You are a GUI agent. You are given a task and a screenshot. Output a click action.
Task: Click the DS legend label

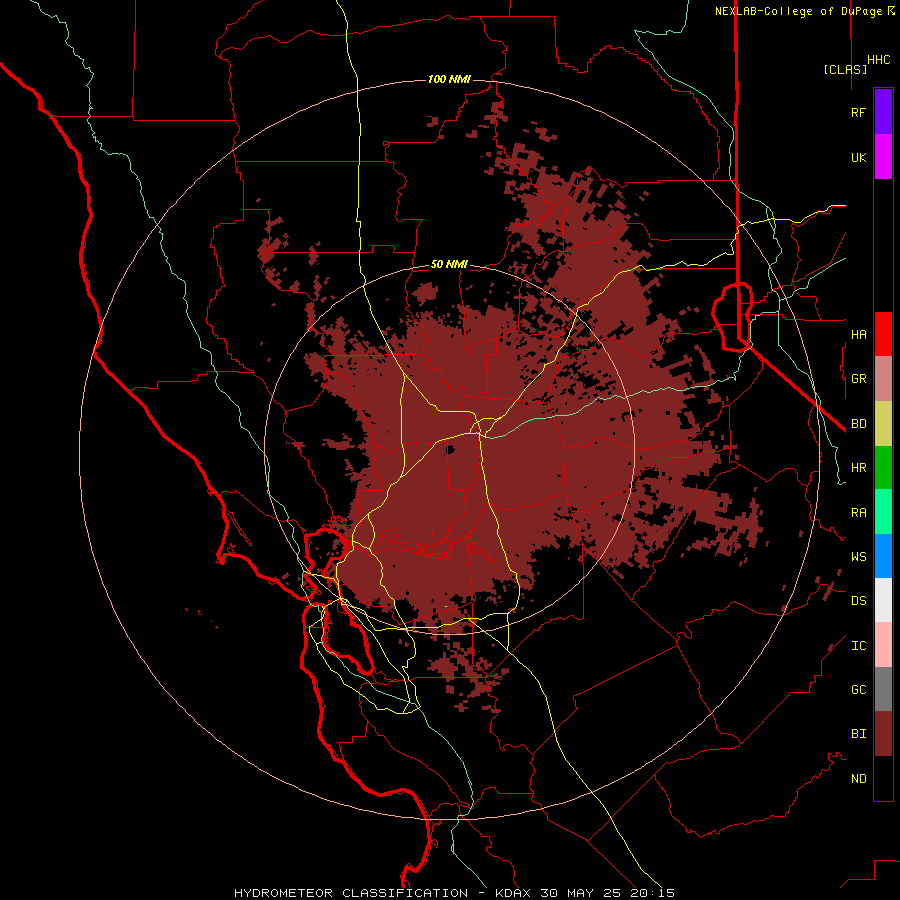(858, 601)
